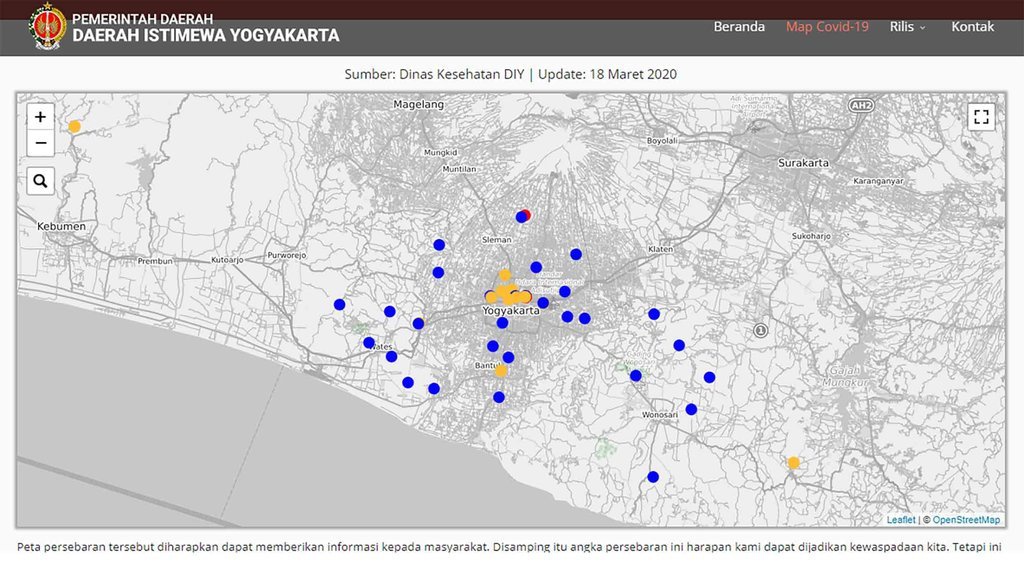Expand the Rilis dropdown
This screenshot has width=1024, height=576.
[x=906, y=26]
